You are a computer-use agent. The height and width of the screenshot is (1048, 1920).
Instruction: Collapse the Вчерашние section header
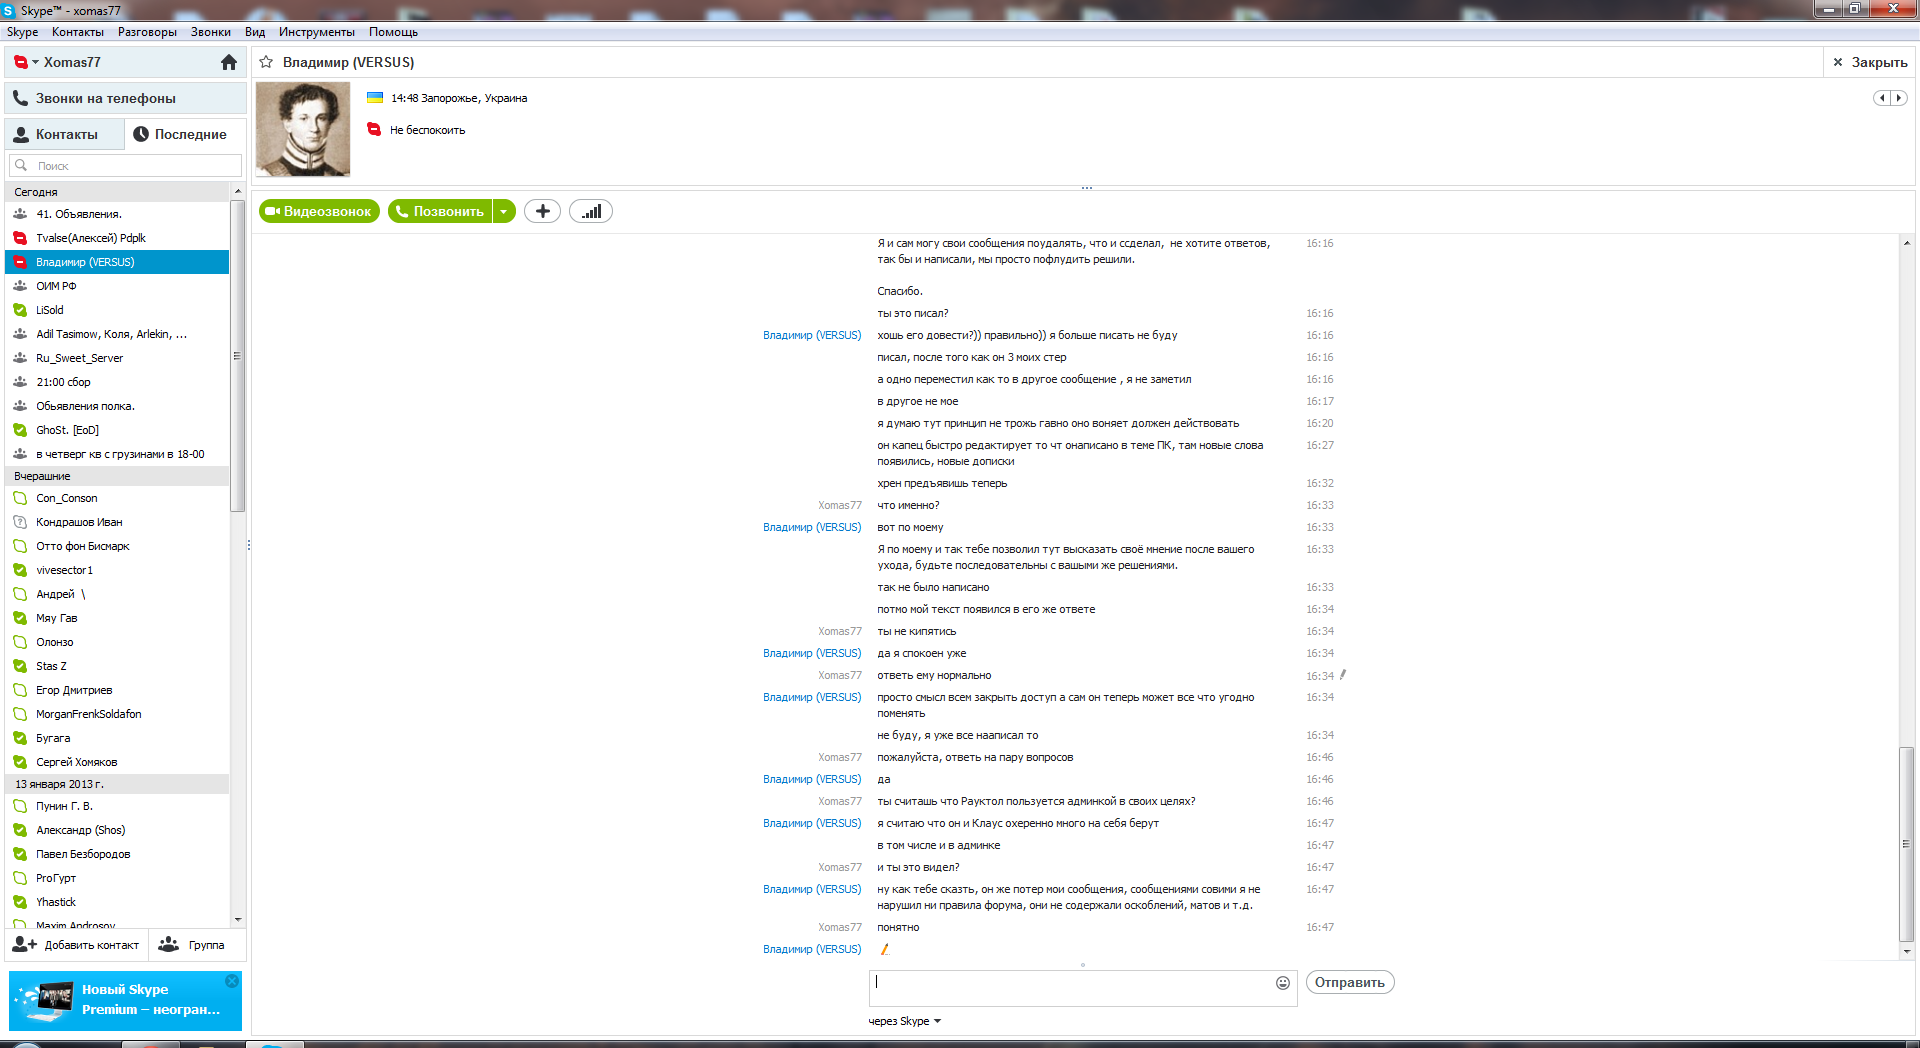click(118, 476)
